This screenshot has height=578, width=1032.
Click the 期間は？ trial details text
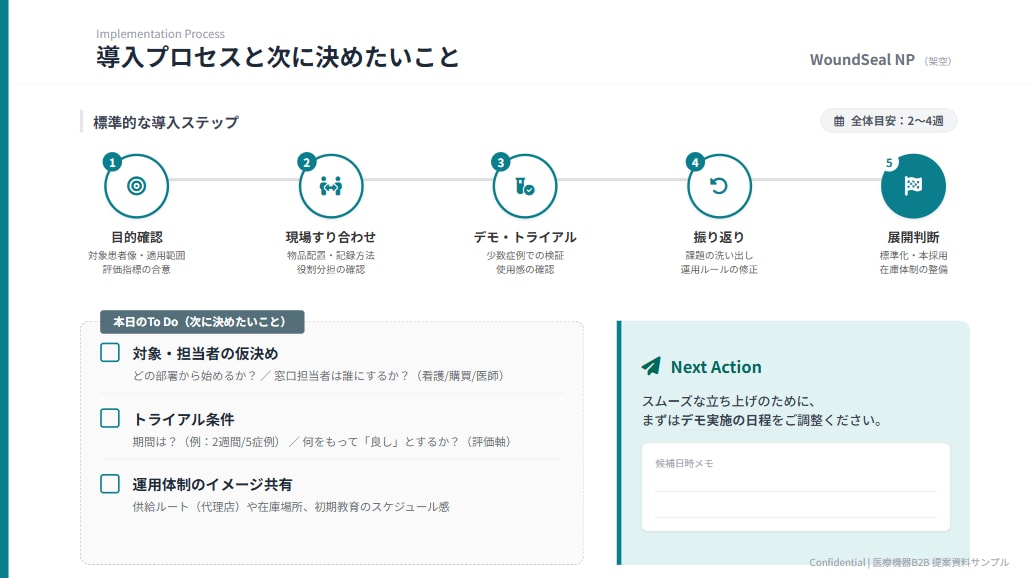tap(321, 442)
